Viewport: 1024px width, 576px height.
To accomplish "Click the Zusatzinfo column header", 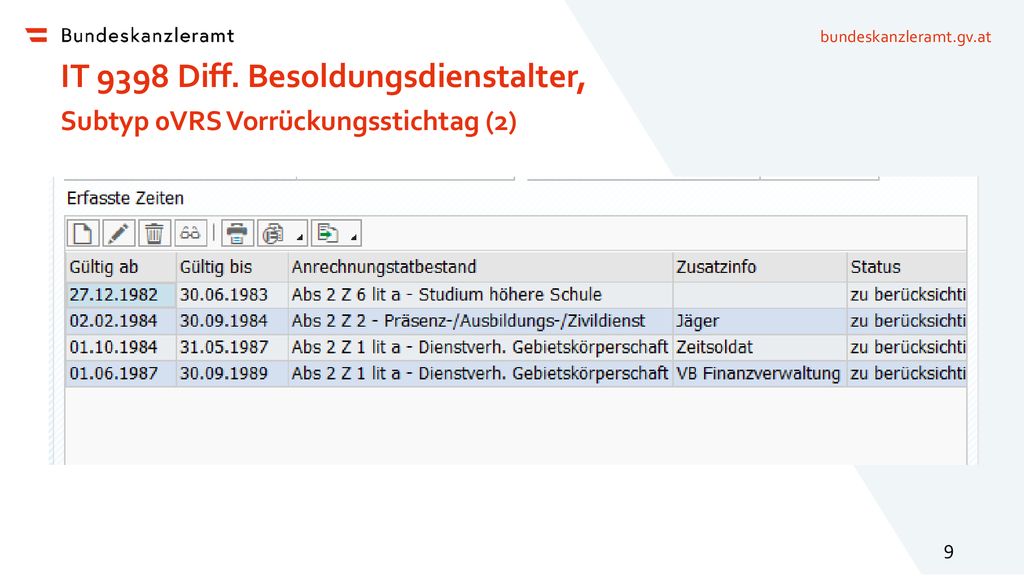I will point(760,267).
